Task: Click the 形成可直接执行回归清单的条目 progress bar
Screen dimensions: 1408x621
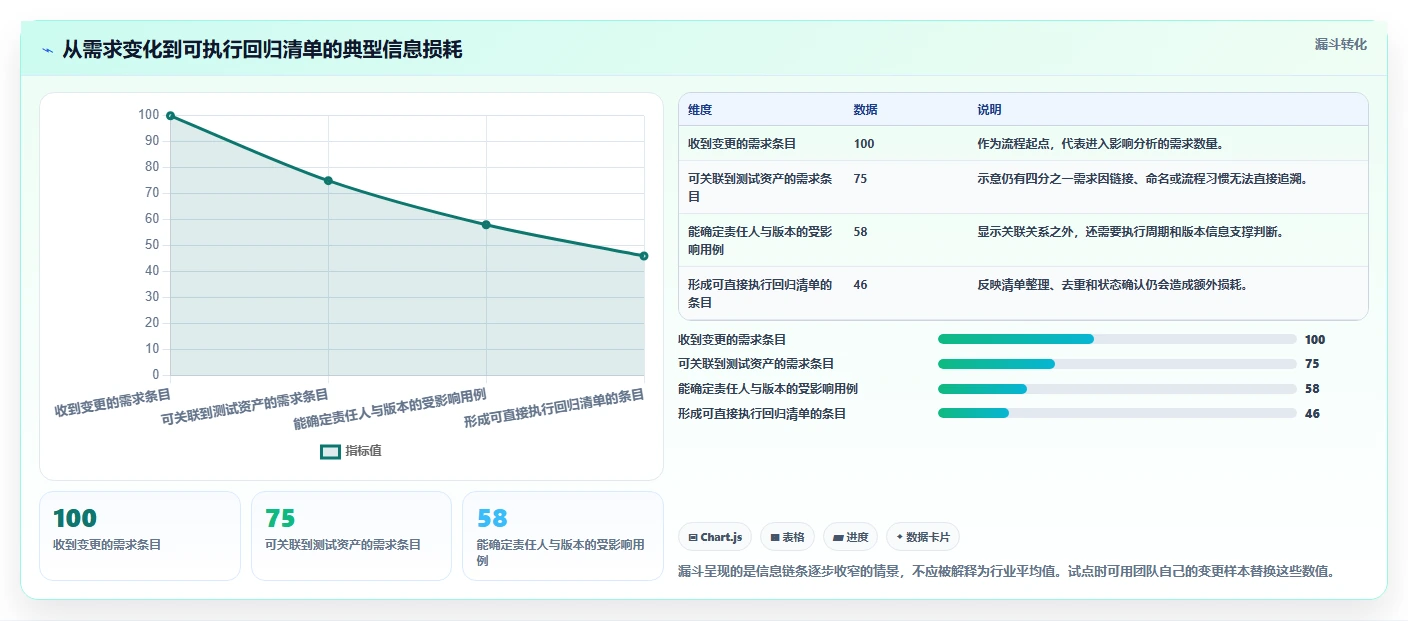Action: 1117,413
